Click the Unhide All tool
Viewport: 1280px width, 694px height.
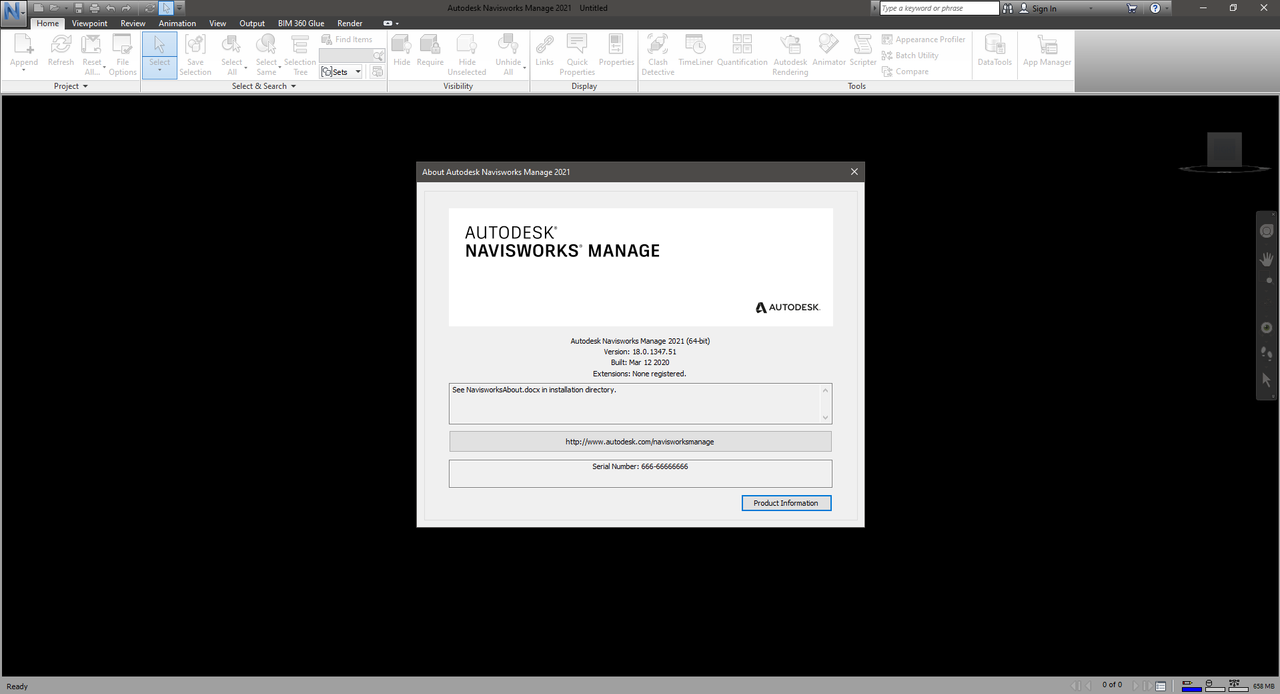click(508, 54)
